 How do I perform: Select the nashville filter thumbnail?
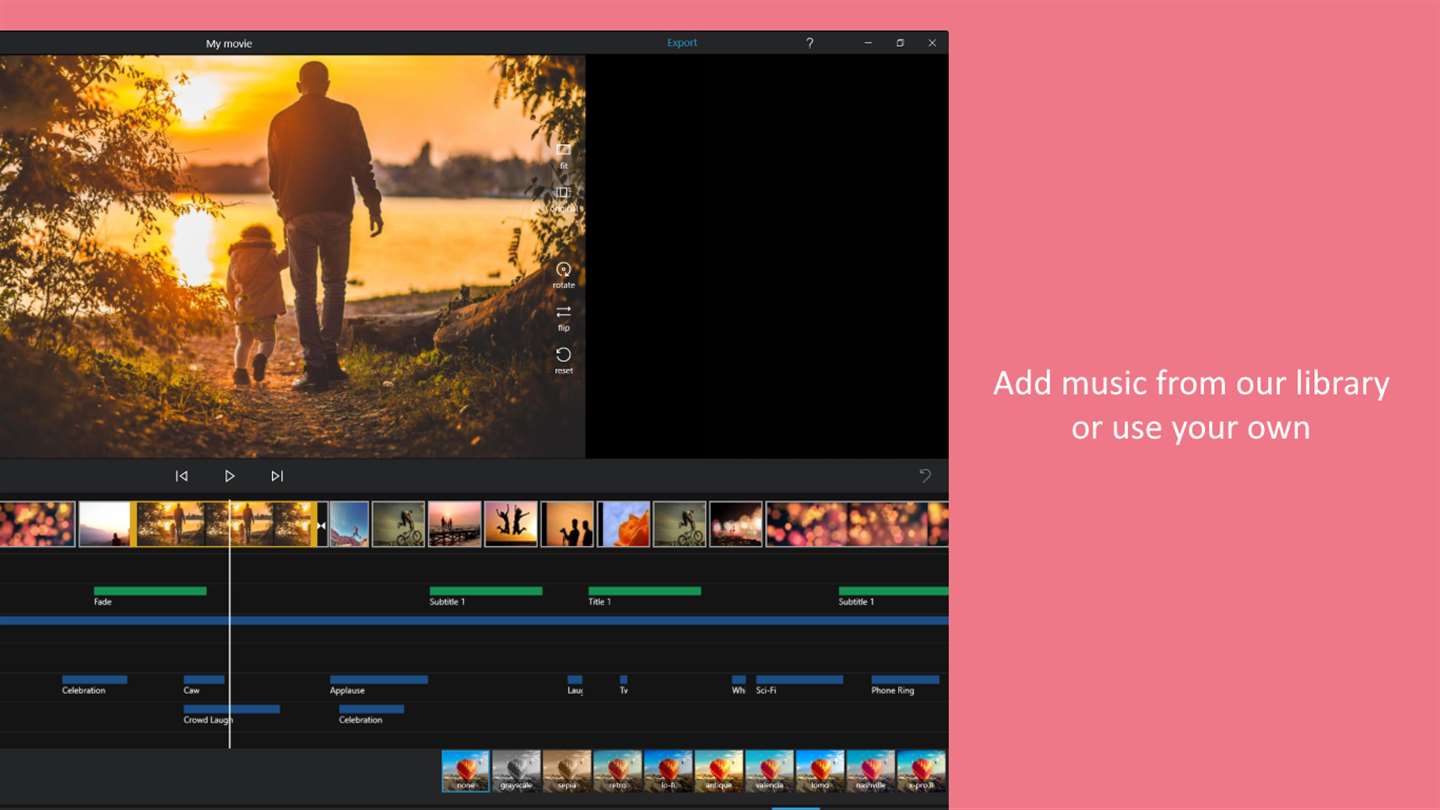[x=870, y=771]
